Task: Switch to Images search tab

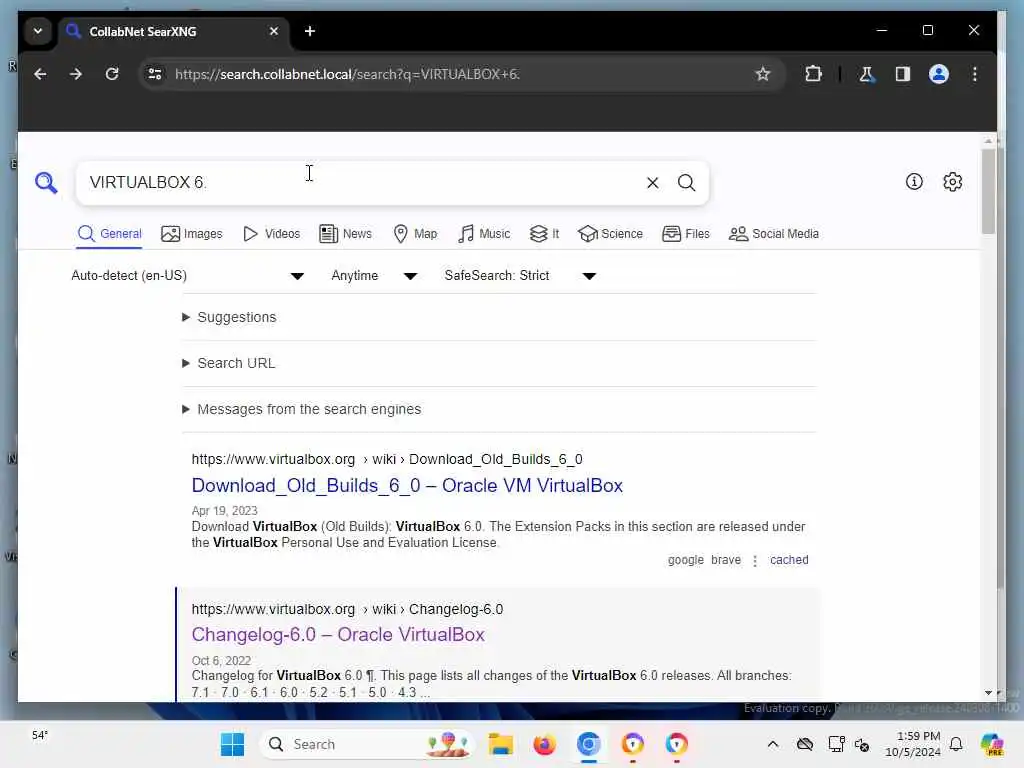Action: (191, 234)
